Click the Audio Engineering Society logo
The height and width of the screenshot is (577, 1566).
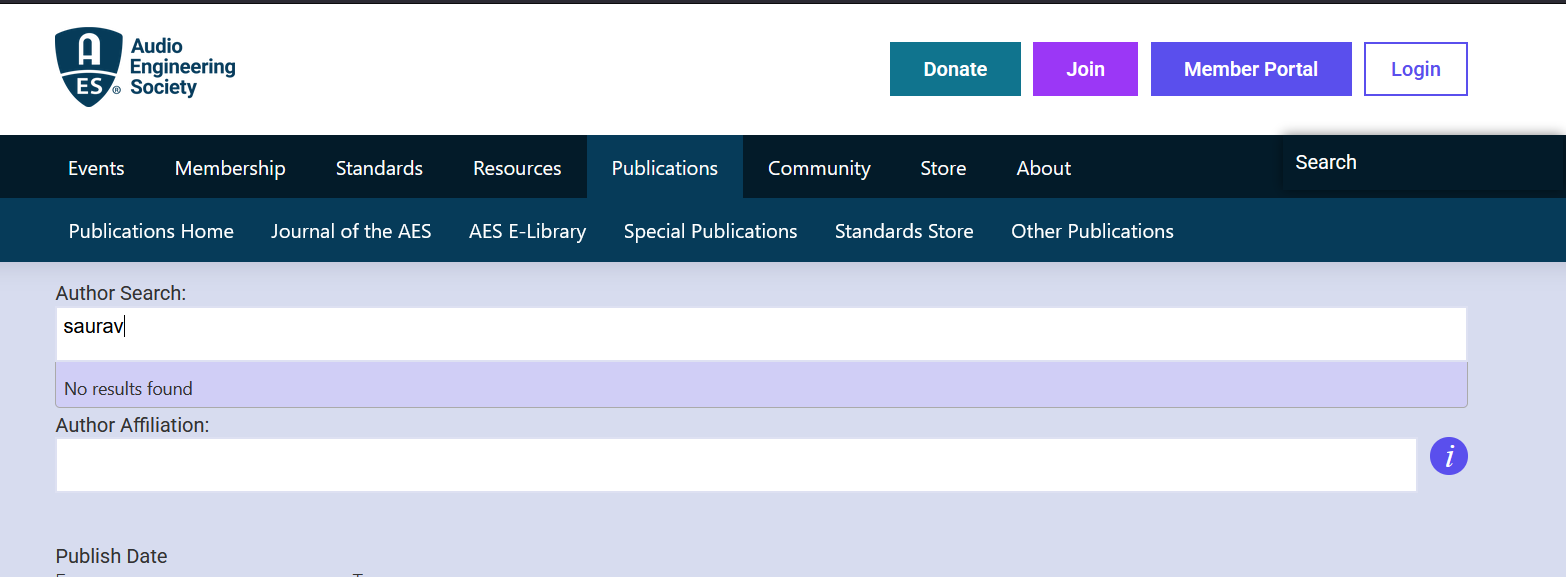coord(145,67)
